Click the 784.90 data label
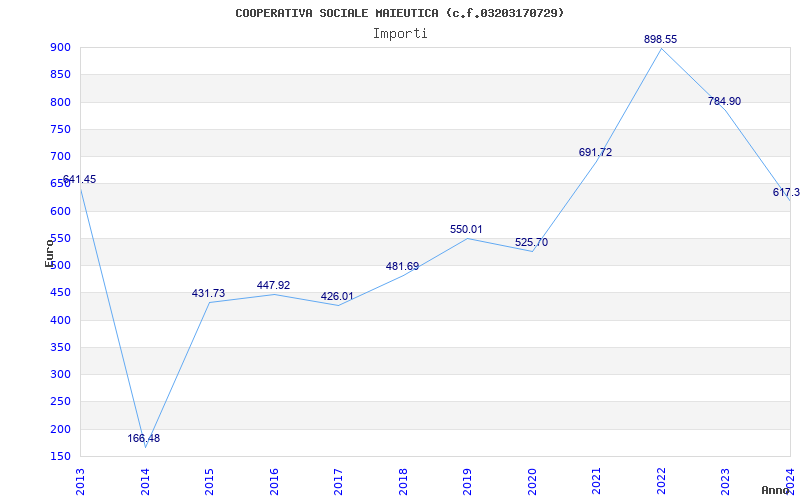 pyautogui.click(x=724, y=101)
